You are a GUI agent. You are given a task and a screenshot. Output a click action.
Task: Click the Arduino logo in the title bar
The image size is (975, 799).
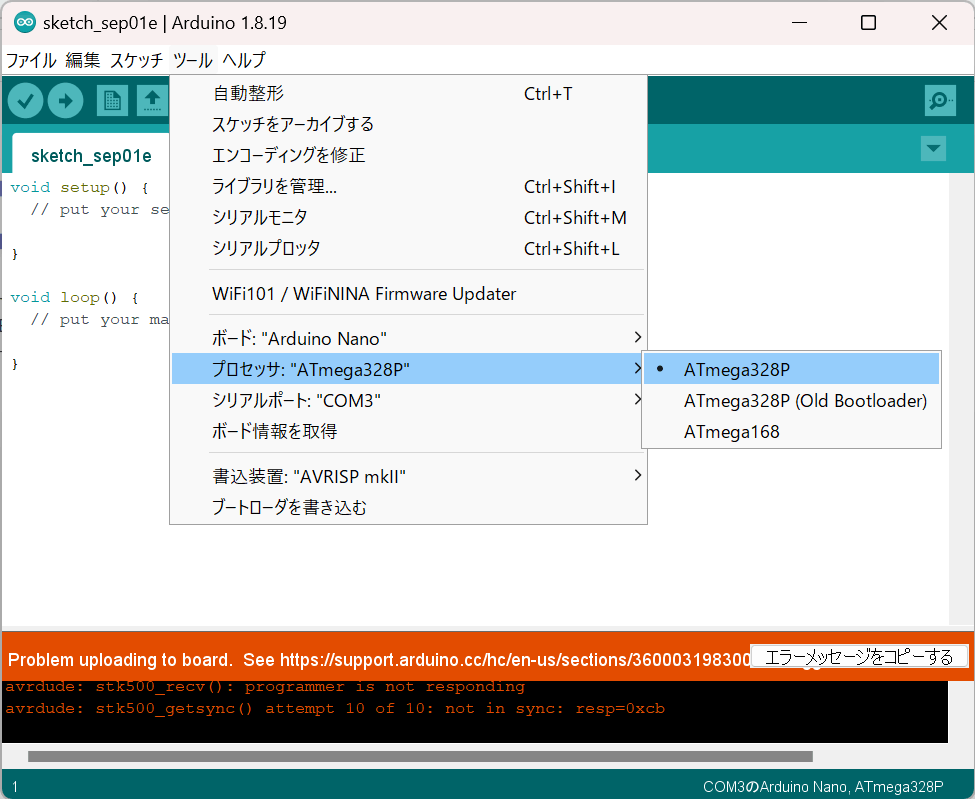click(25, 23)
